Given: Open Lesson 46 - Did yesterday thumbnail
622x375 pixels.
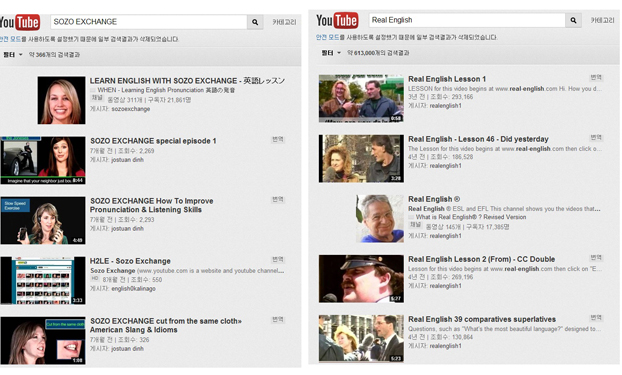Looking at the screenshot, I should pyautogui.click(x=361, y=159).
